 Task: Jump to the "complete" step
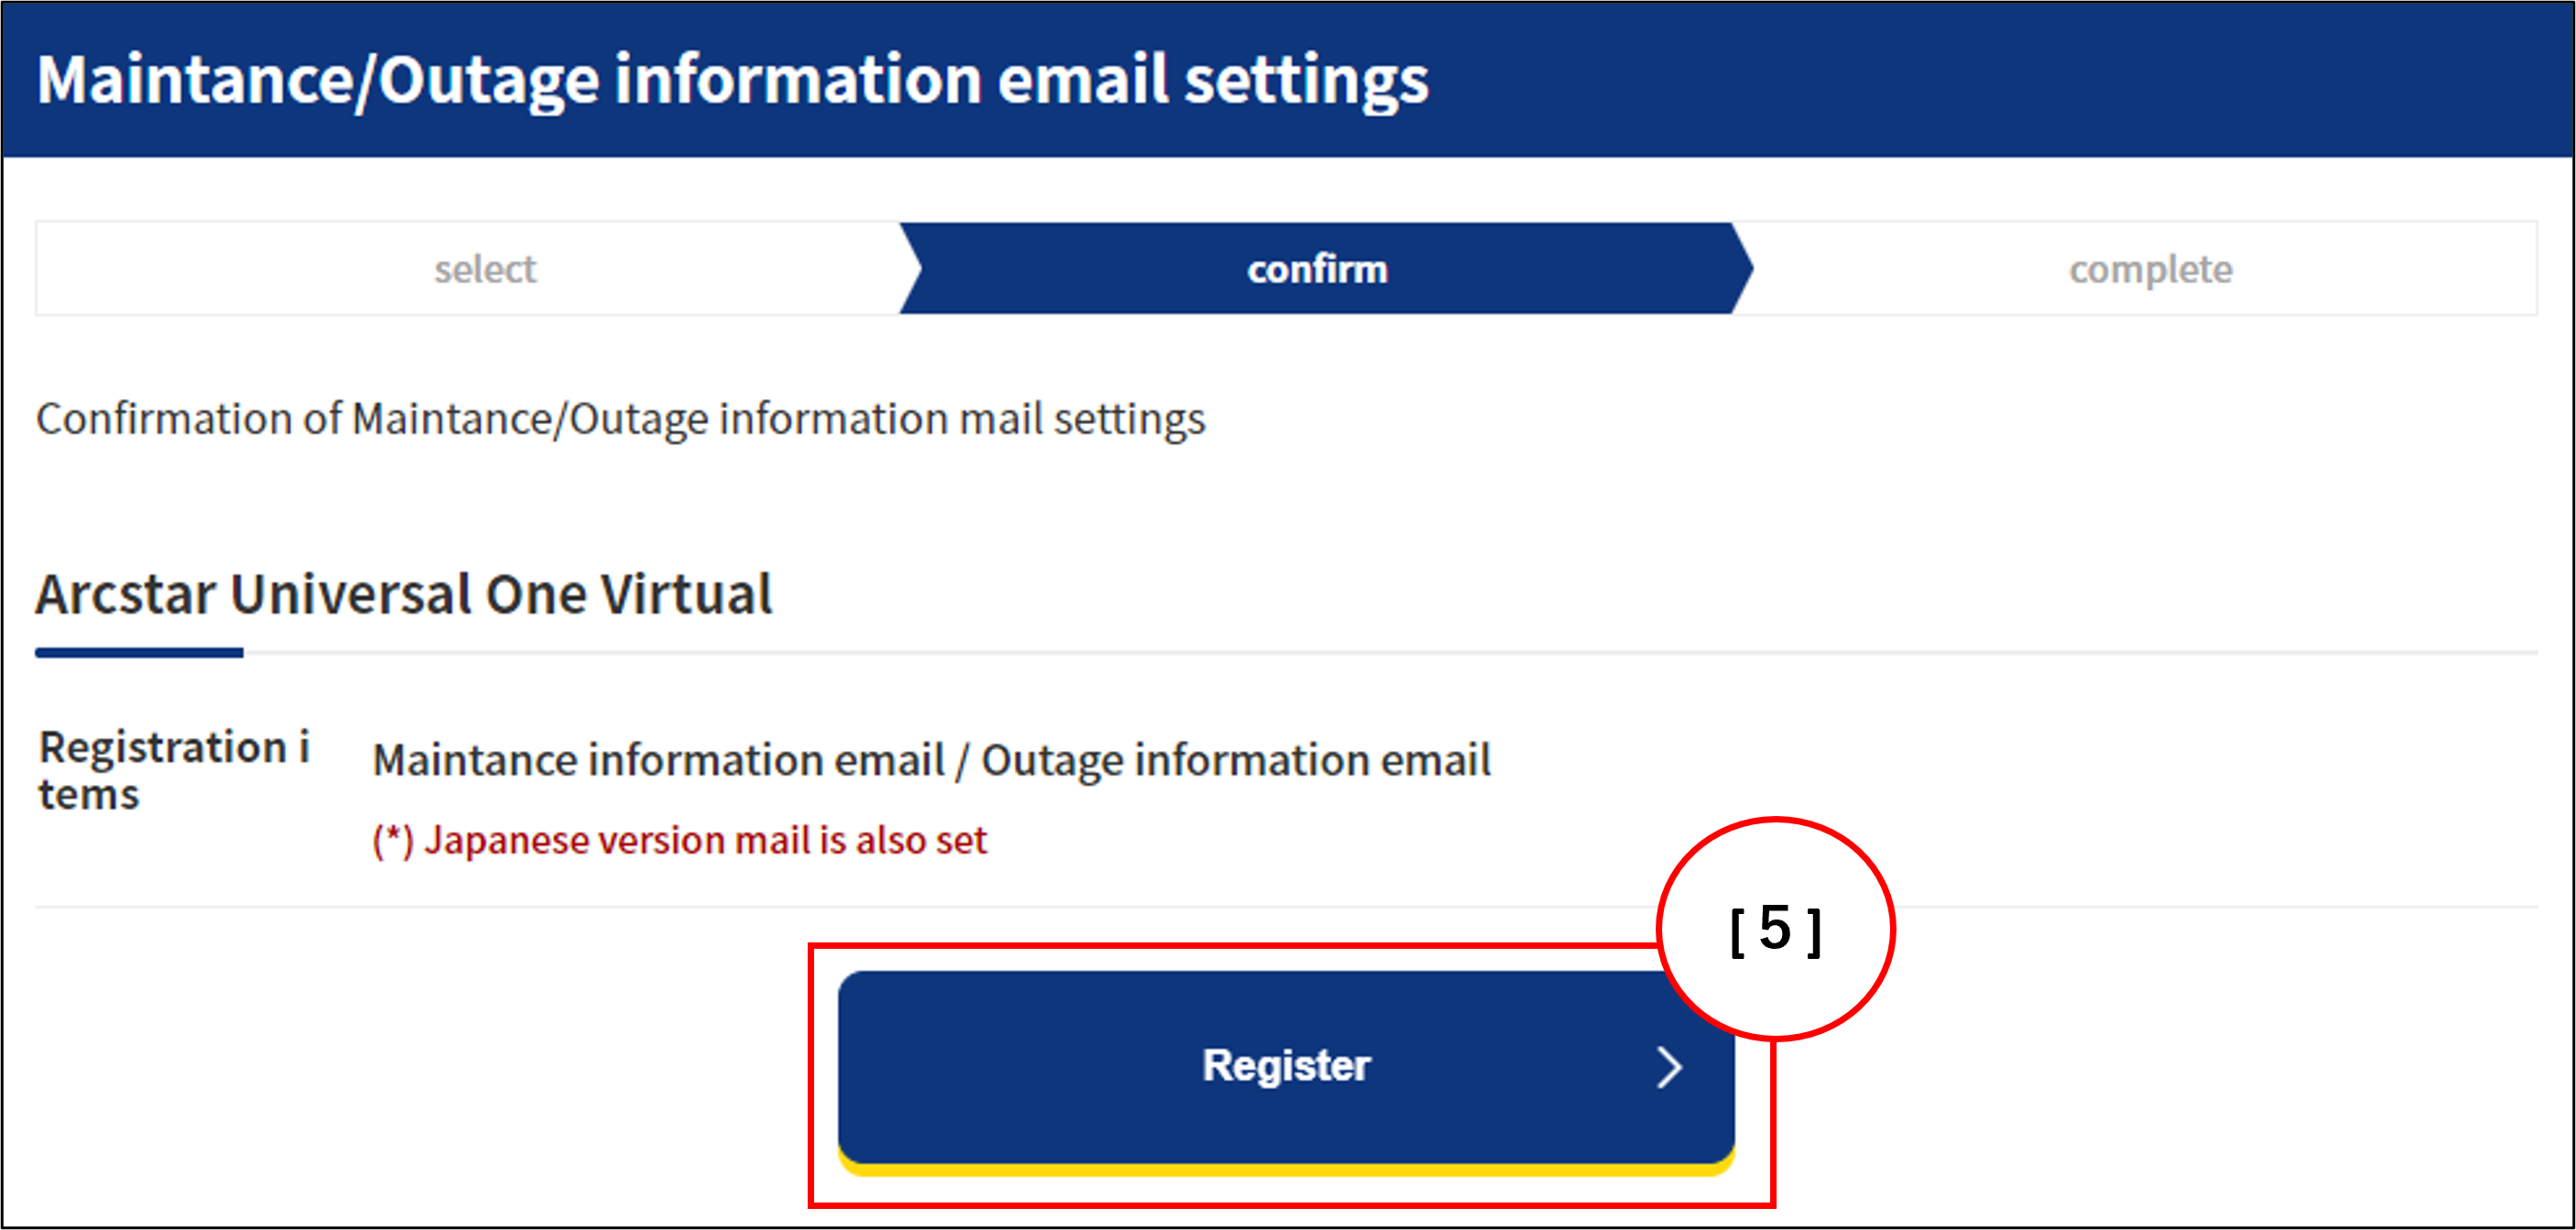pos(2150,269)
